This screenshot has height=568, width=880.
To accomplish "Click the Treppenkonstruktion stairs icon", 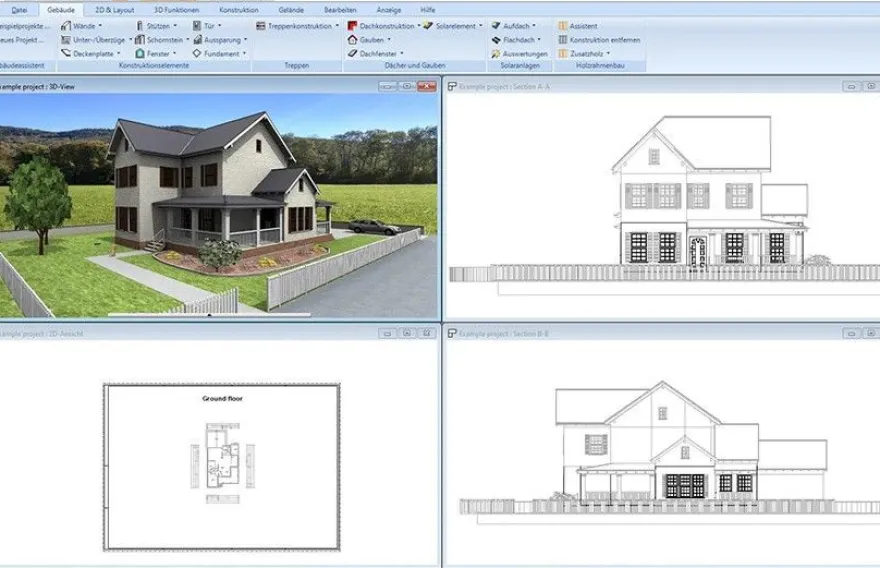I will (x=261, y=26).
